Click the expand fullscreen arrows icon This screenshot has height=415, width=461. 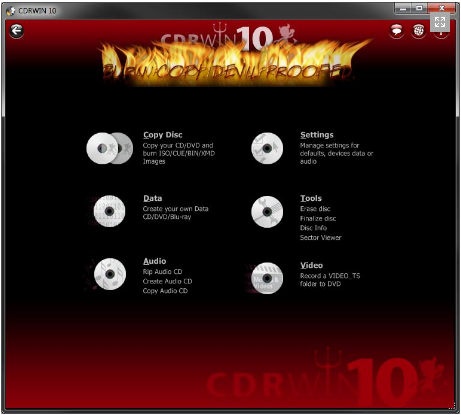[x=440, y=22]
